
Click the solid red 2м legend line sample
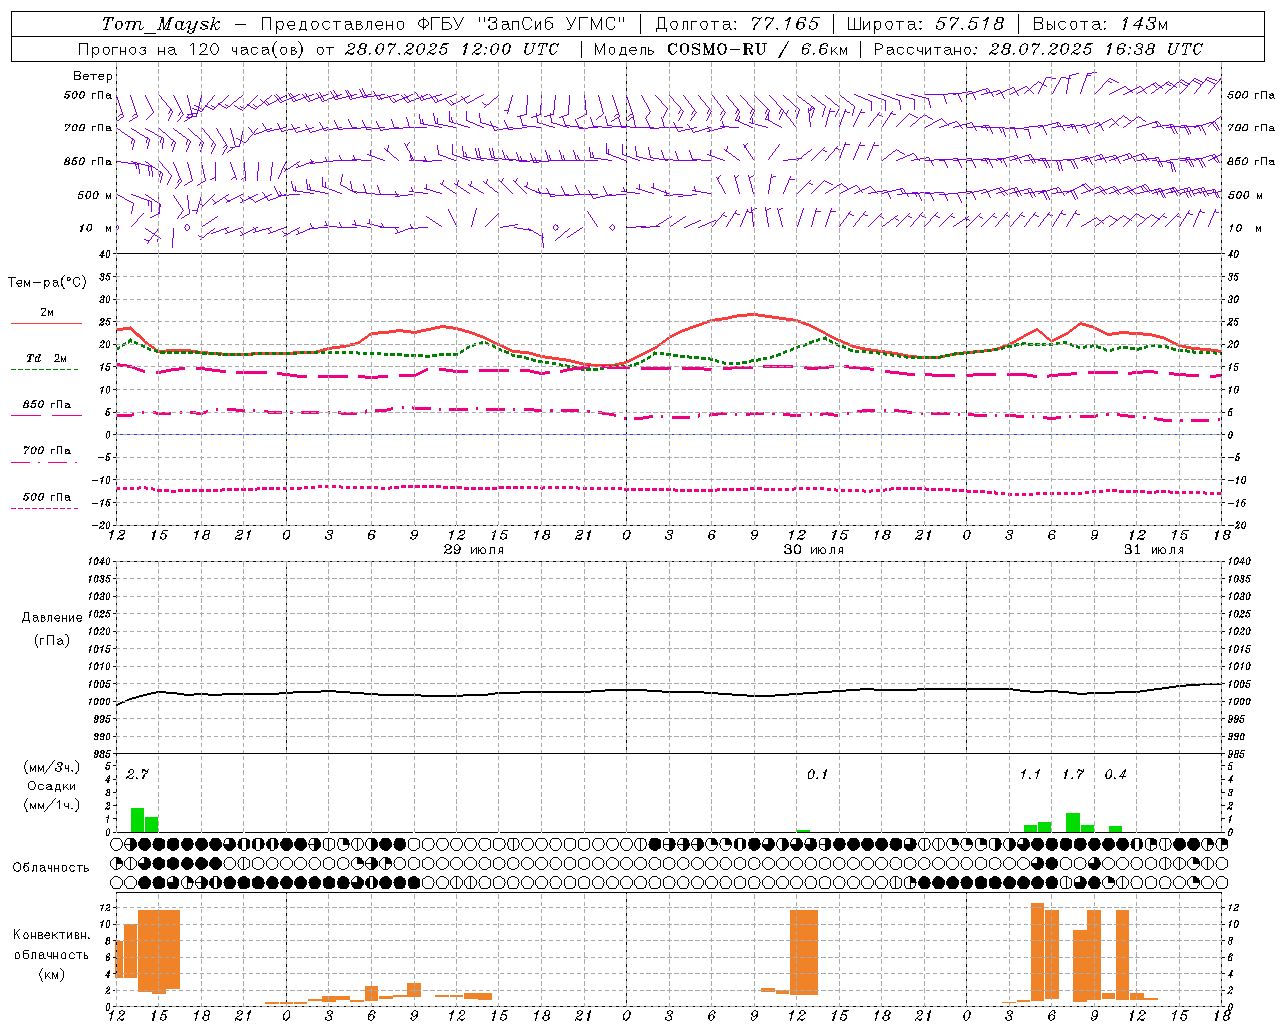46,324
